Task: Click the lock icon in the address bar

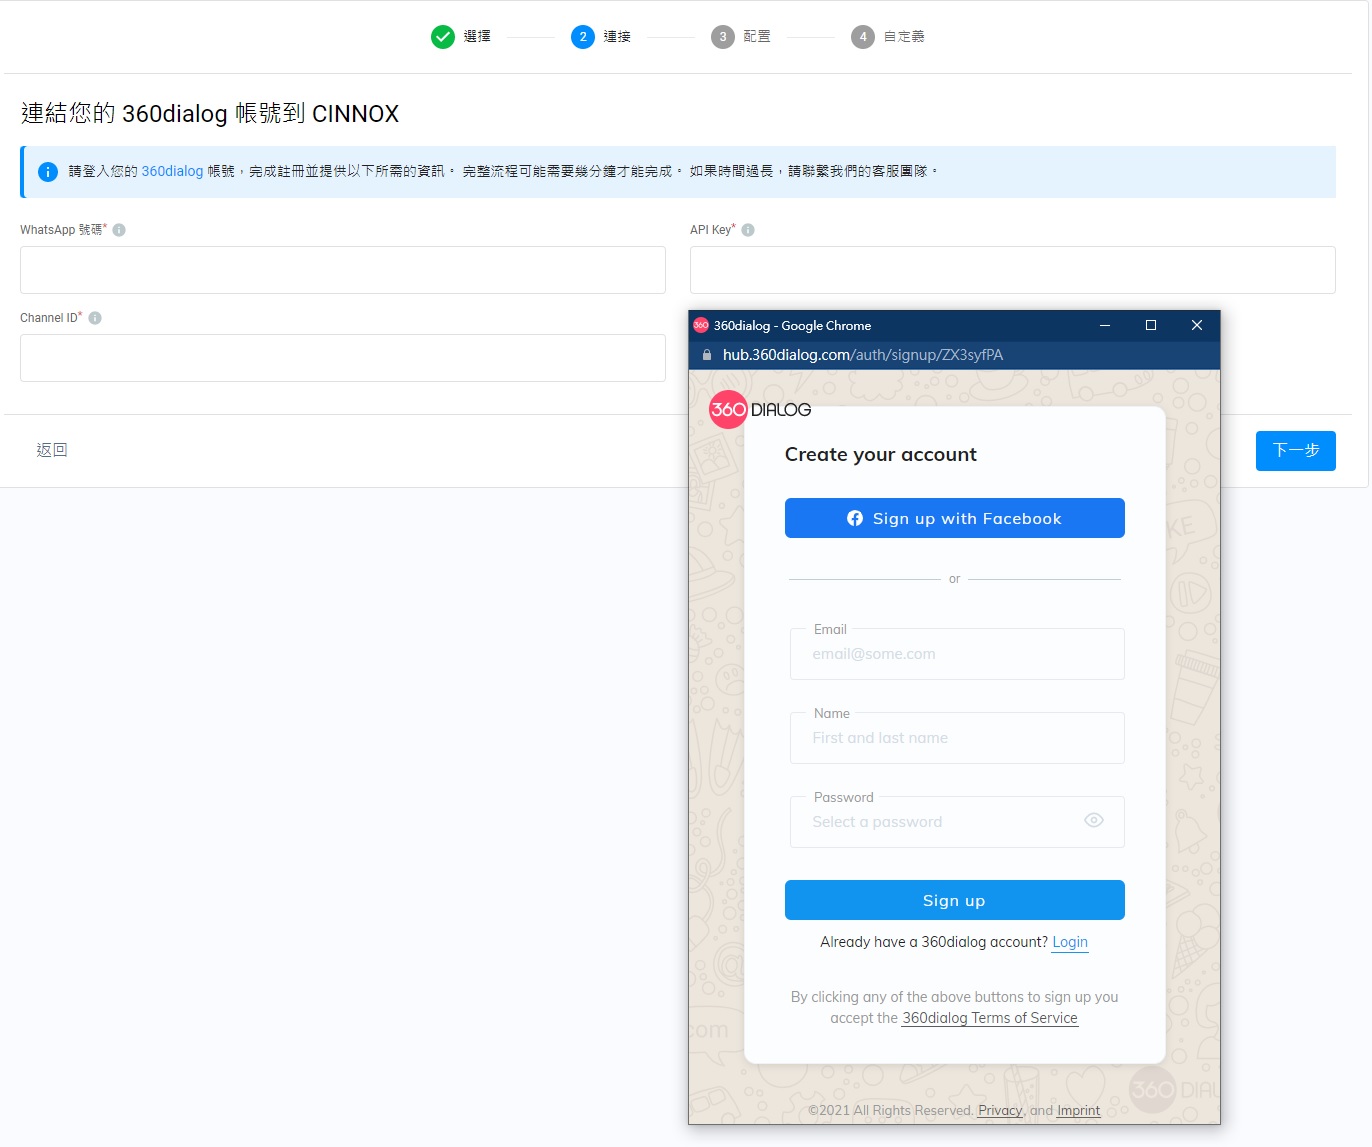Action: pos(707,355)
